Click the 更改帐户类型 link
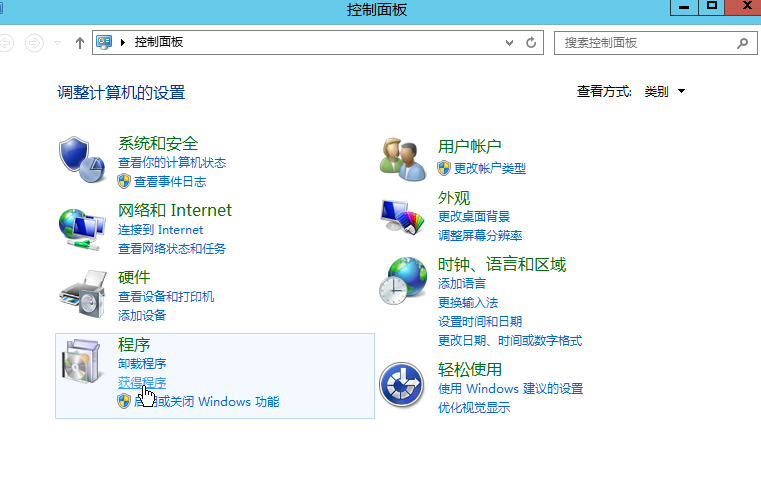 coord(490,168)
